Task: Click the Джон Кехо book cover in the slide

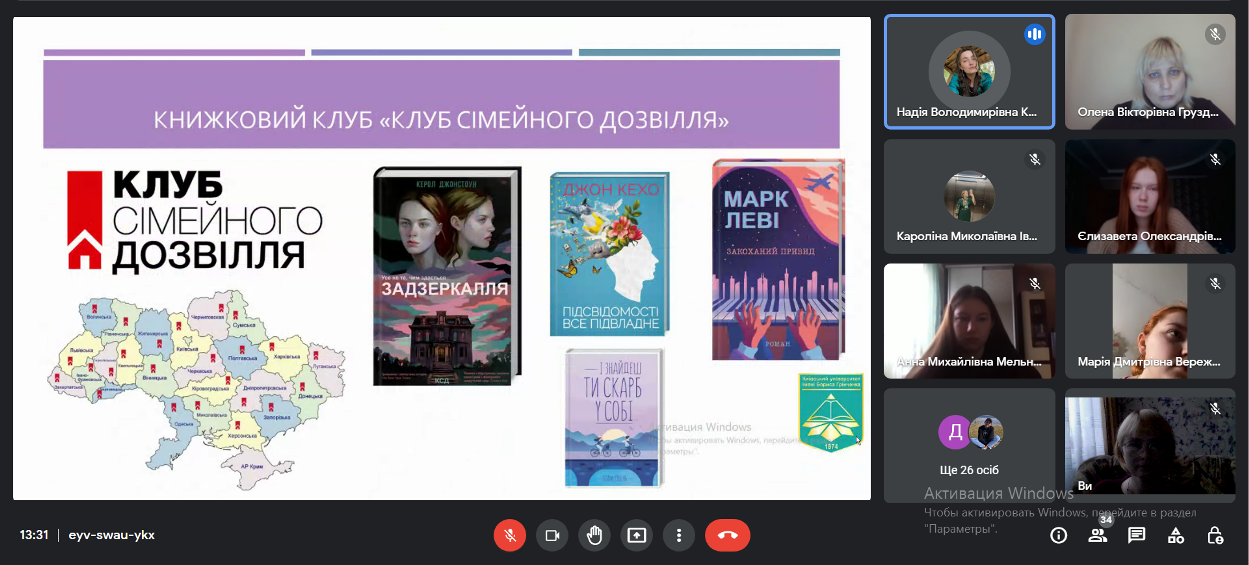Action: (609, 253)
